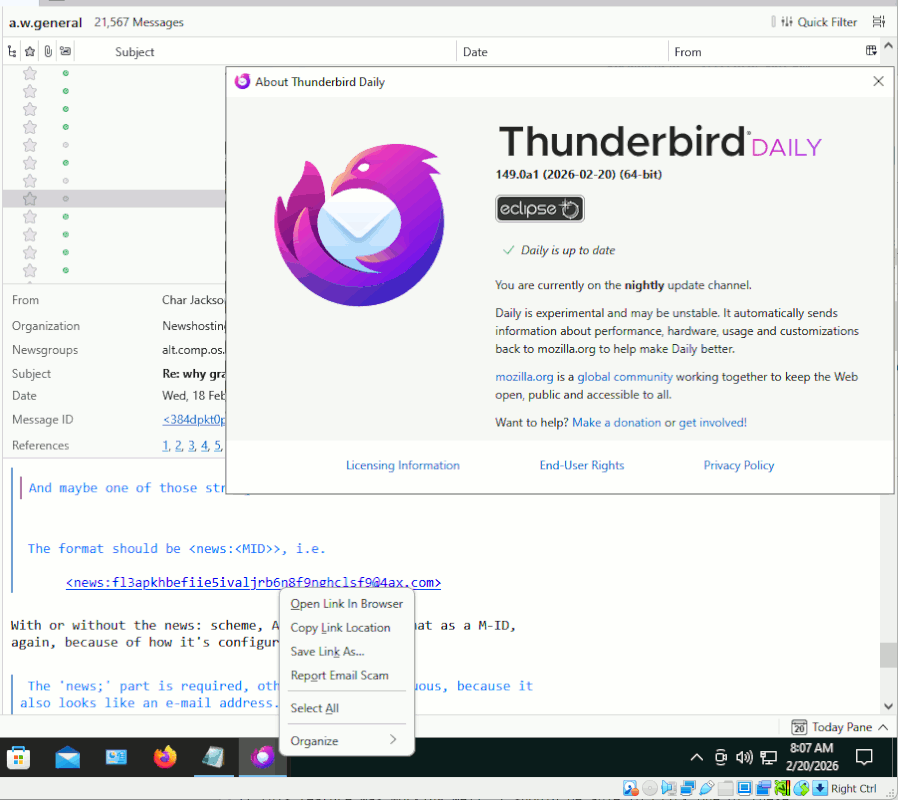Click the read status column header icon

click(x=65, y=52)
